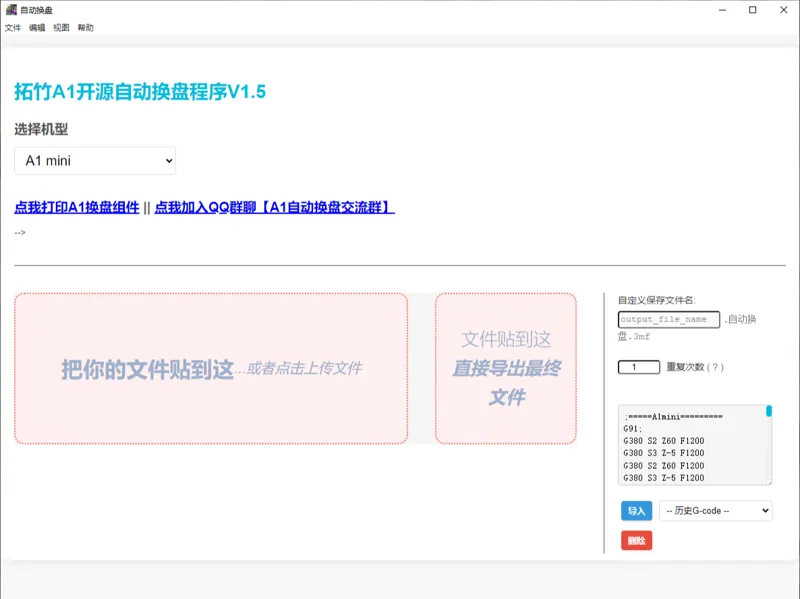Click the app icon in title bar

point(11,10)
